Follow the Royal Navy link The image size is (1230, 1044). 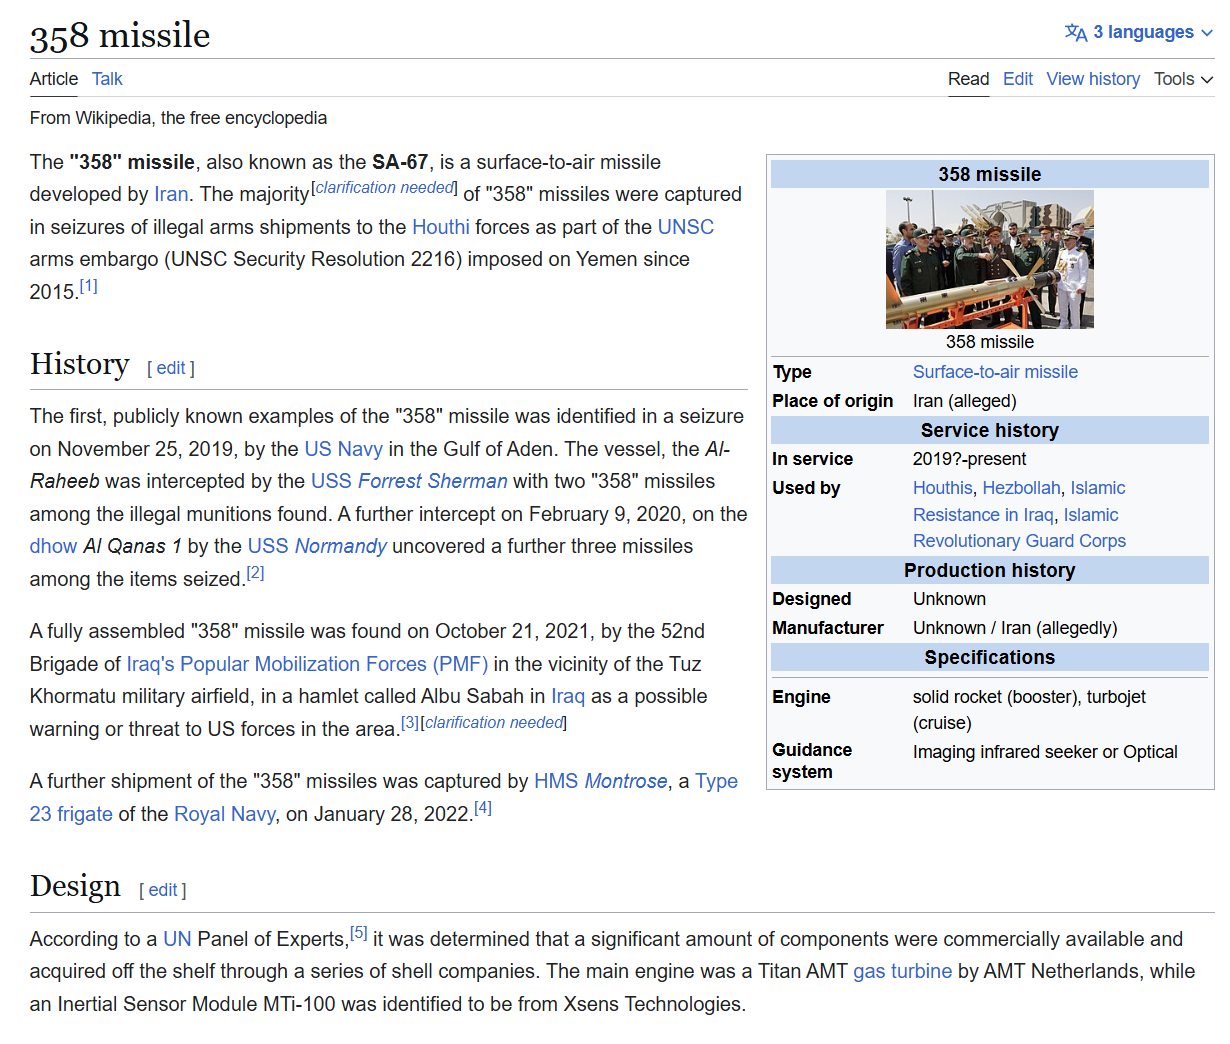click(x=225, y=814)
